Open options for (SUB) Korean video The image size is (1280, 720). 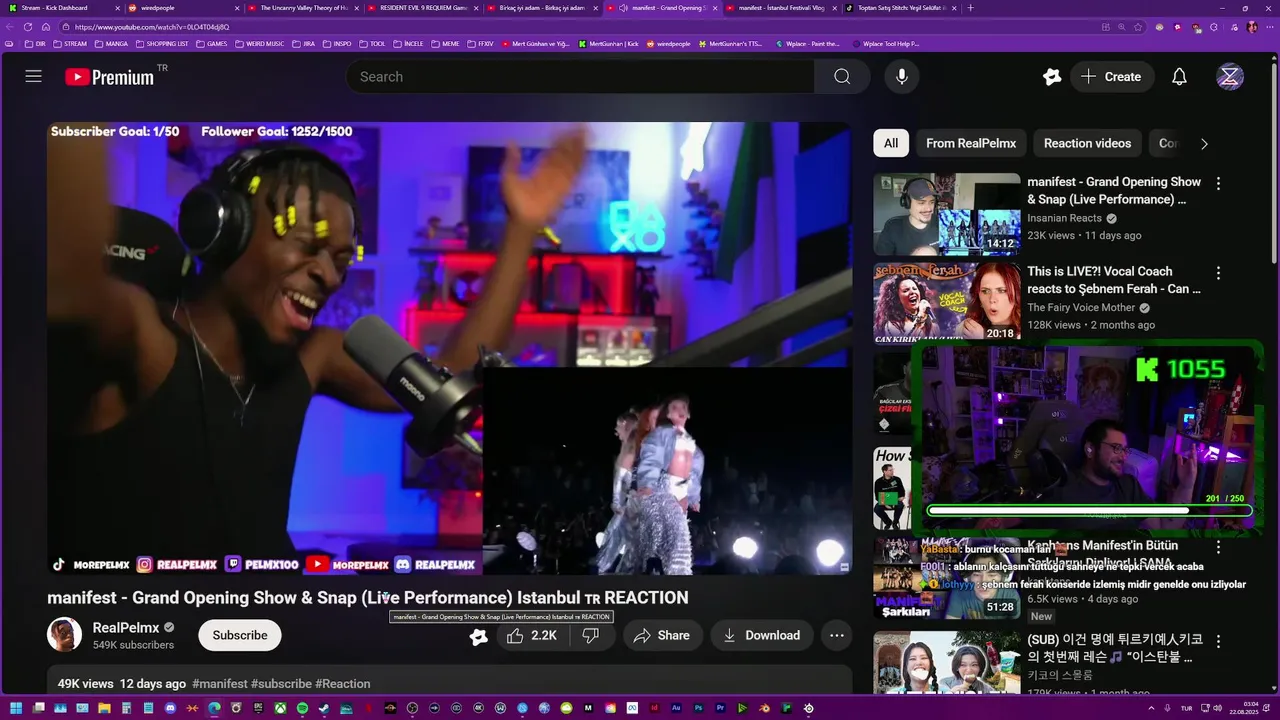(x=1218, y=641)
